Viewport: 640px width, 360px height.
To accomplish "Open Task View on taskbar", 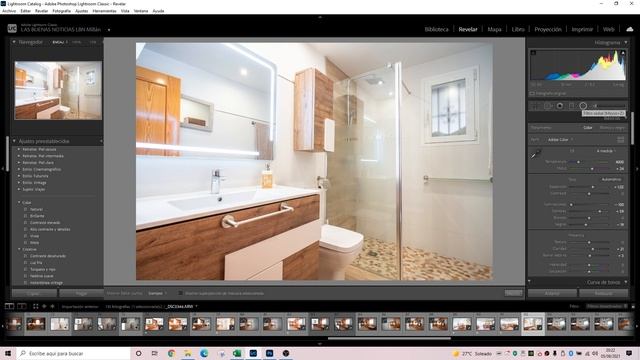I will (155, 353).
